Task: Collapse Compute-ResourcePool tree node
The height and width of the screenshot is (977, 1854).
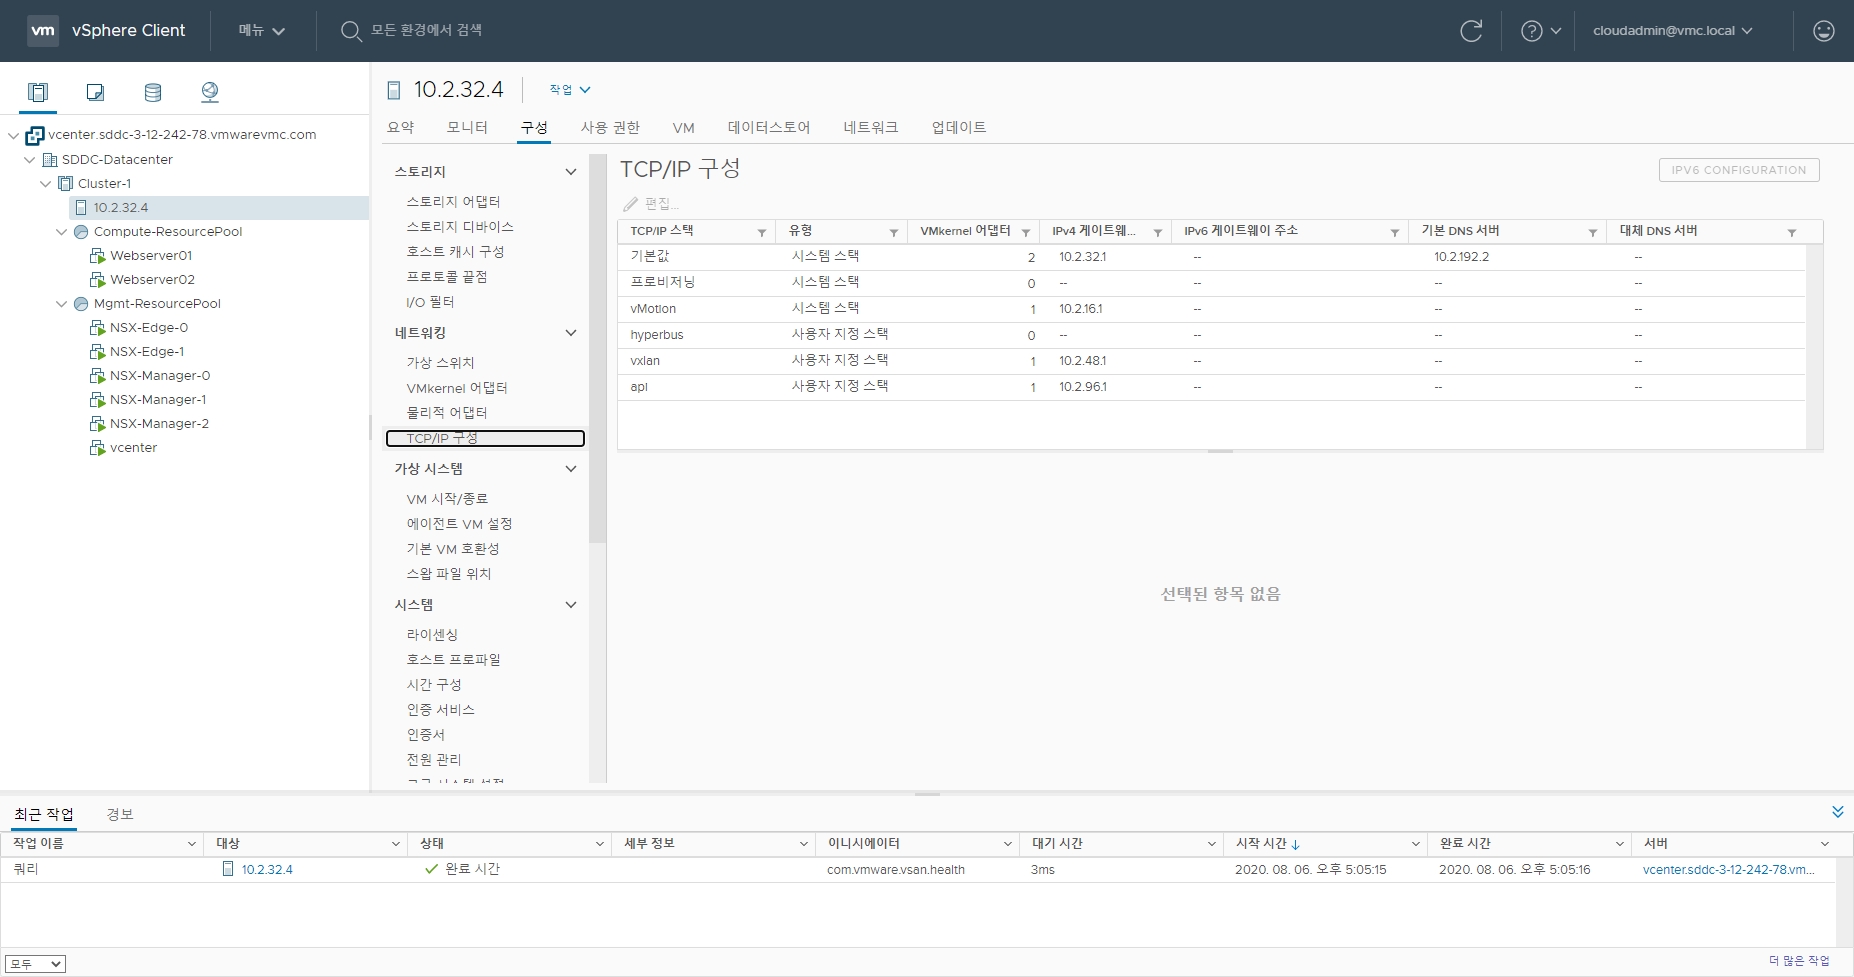Action: click(x=61, y=232)
